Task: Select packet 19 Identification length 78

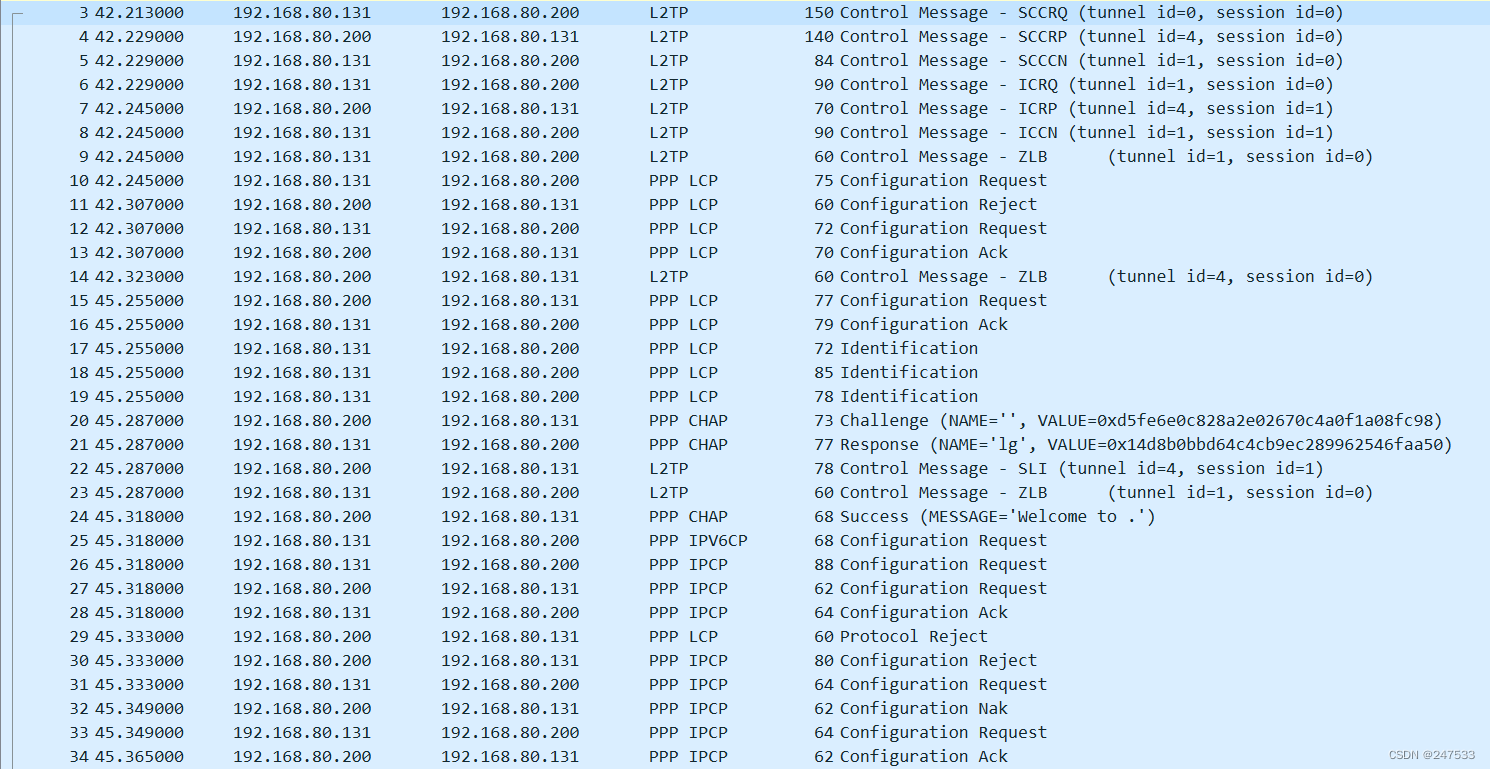Action: [745, 397]
